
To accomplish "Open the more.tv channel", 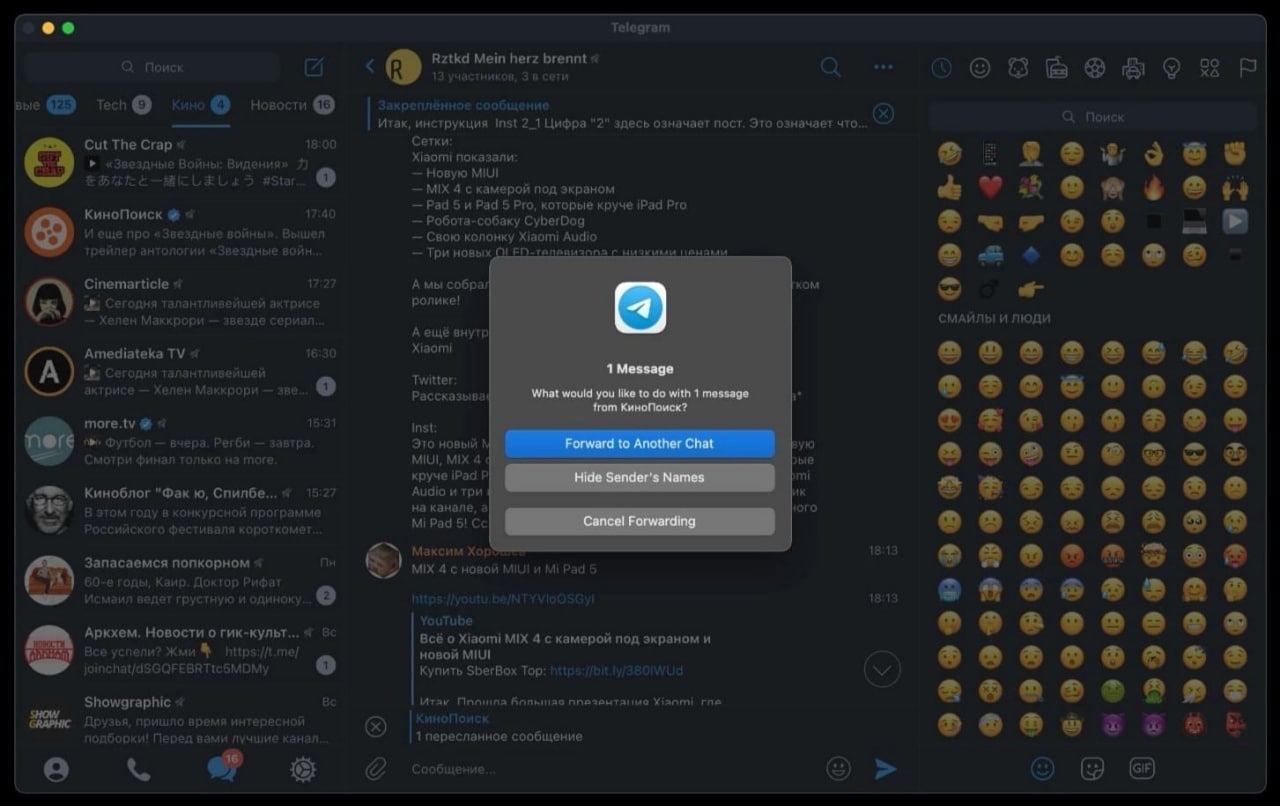I will 179,441.
